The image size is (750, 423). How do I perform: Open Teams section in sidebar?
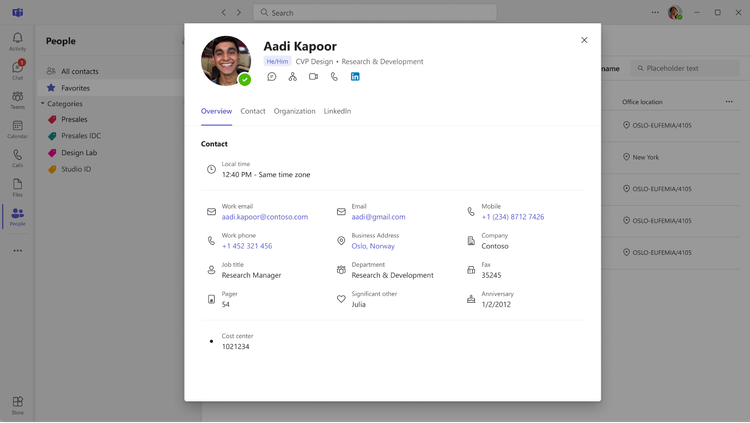pyautogui.click(x=18, y=100)
